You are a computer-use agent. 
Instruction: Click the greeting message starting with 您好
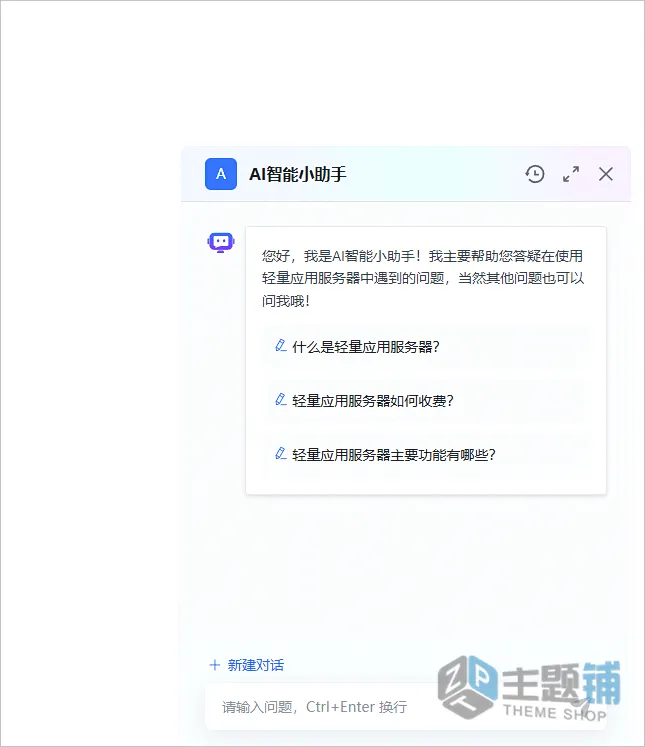(423, 278)
